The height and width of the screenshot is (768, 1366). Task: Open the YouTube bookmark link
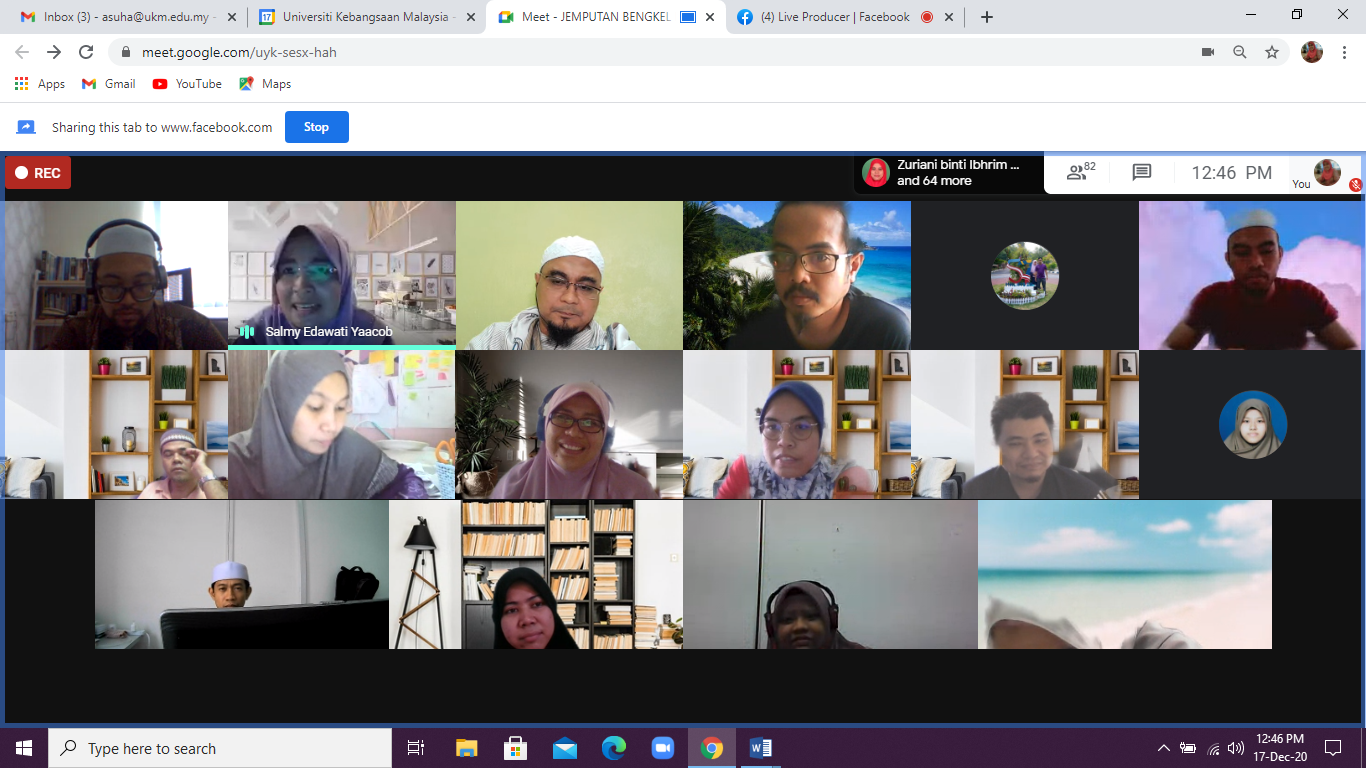pos(187,84)
